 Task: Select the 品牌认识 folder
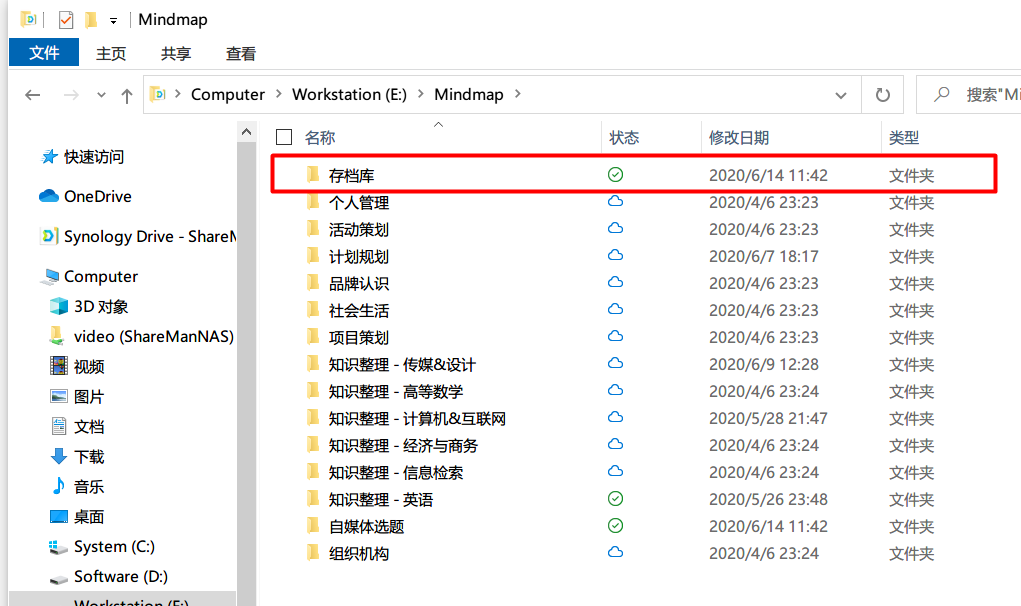point(359,284)
